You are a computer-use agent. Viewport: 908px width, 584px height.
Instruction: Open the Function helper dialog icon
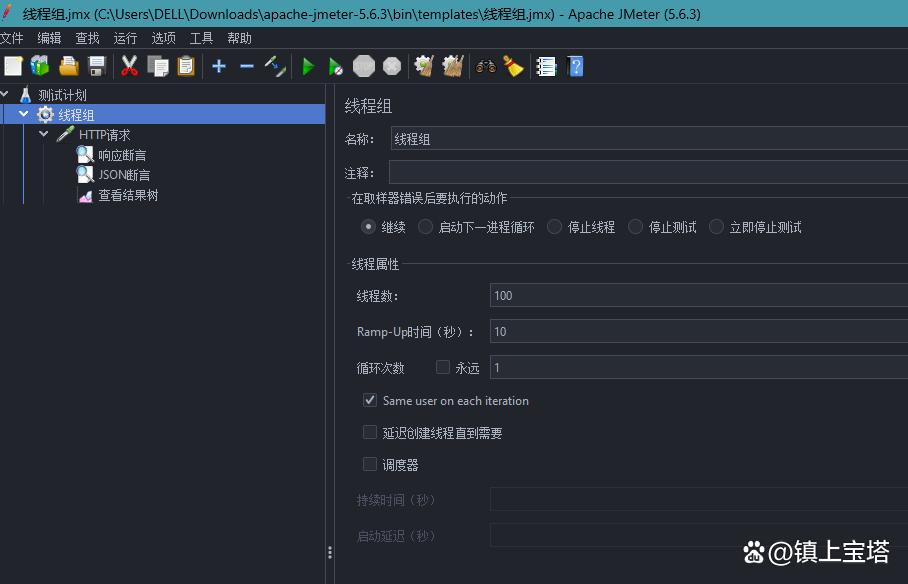(546, 67)
